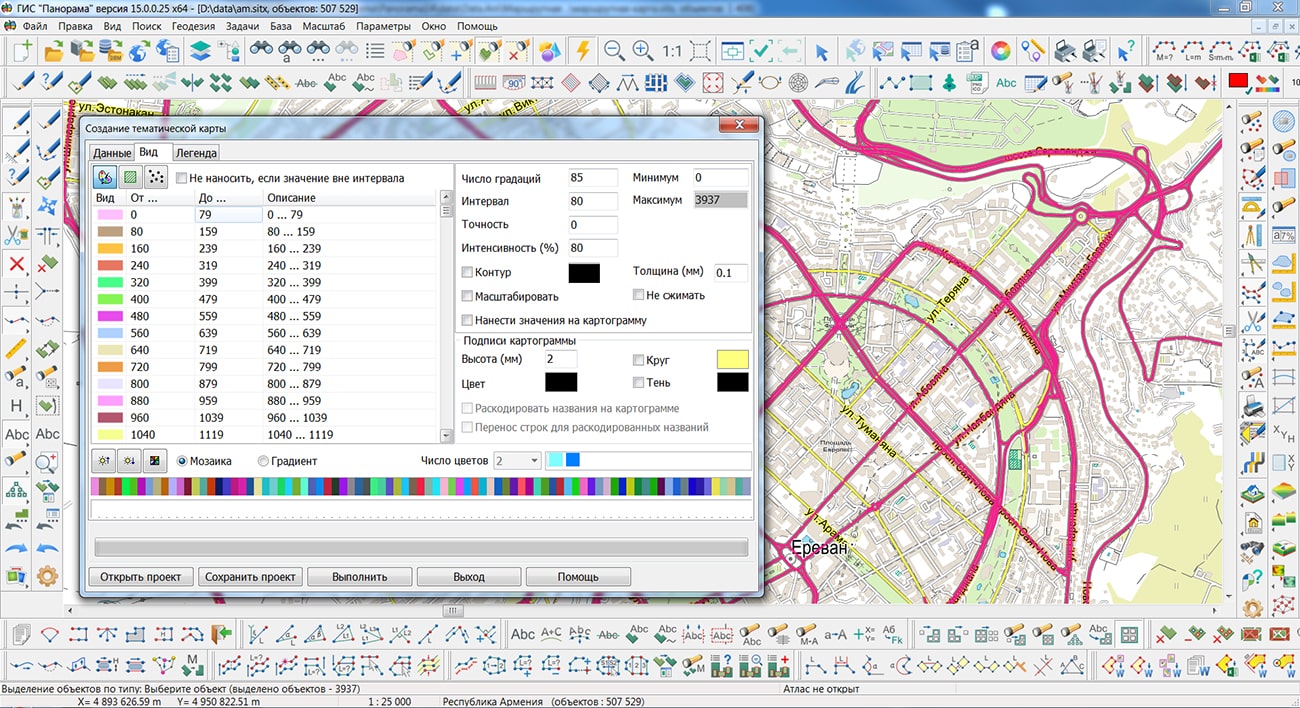
Task: Click the Сохранить проект button
Action: (250, 577)
